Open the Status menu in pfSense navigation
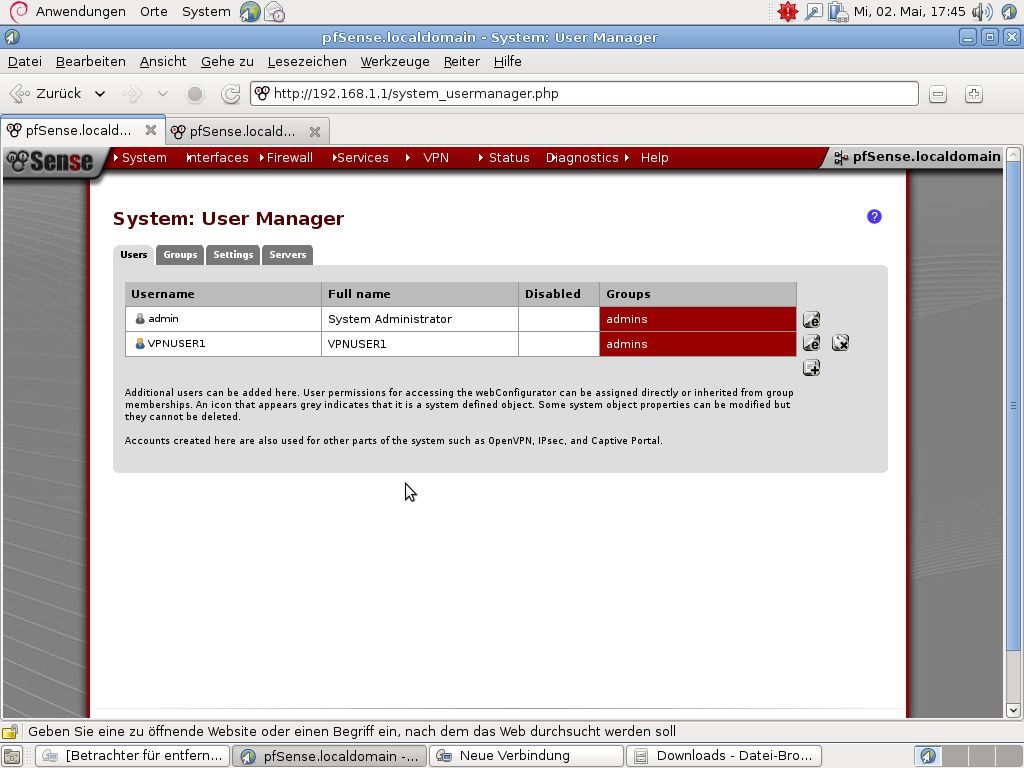Screen dimensions: 1024x768 [x=509, y=157]
